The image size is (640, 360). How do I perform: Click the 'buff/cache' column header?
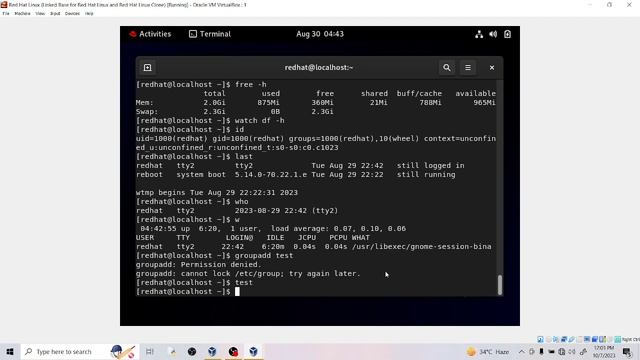coord(419,93)
